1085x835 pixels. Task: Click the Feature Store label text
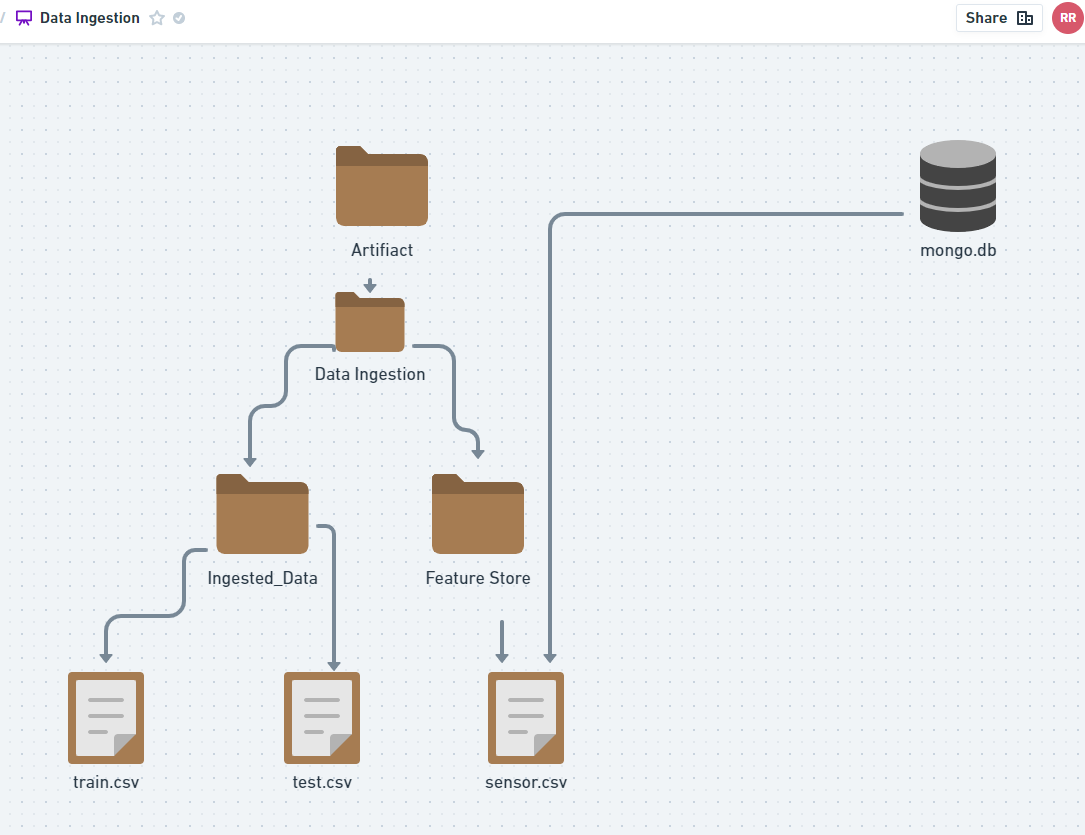click(x=477, y=577)
